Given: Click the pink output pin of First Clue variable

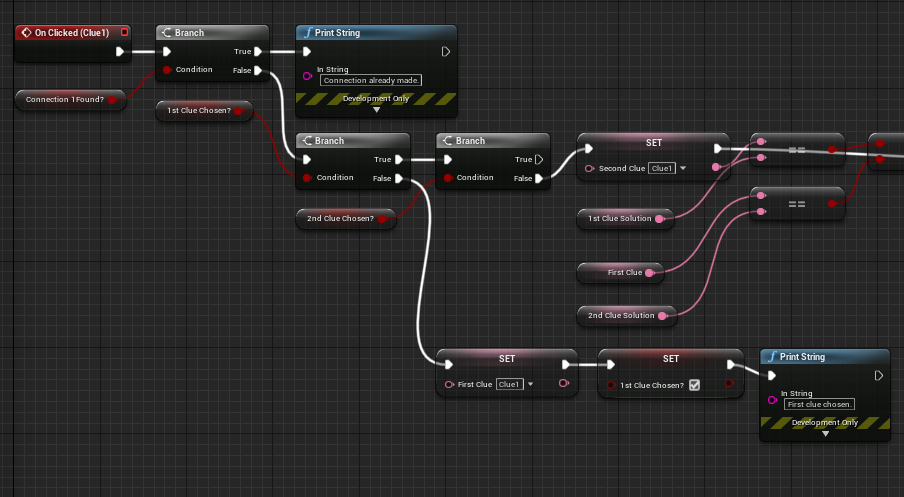Looking at the screenshot, I should coord(651,272).
